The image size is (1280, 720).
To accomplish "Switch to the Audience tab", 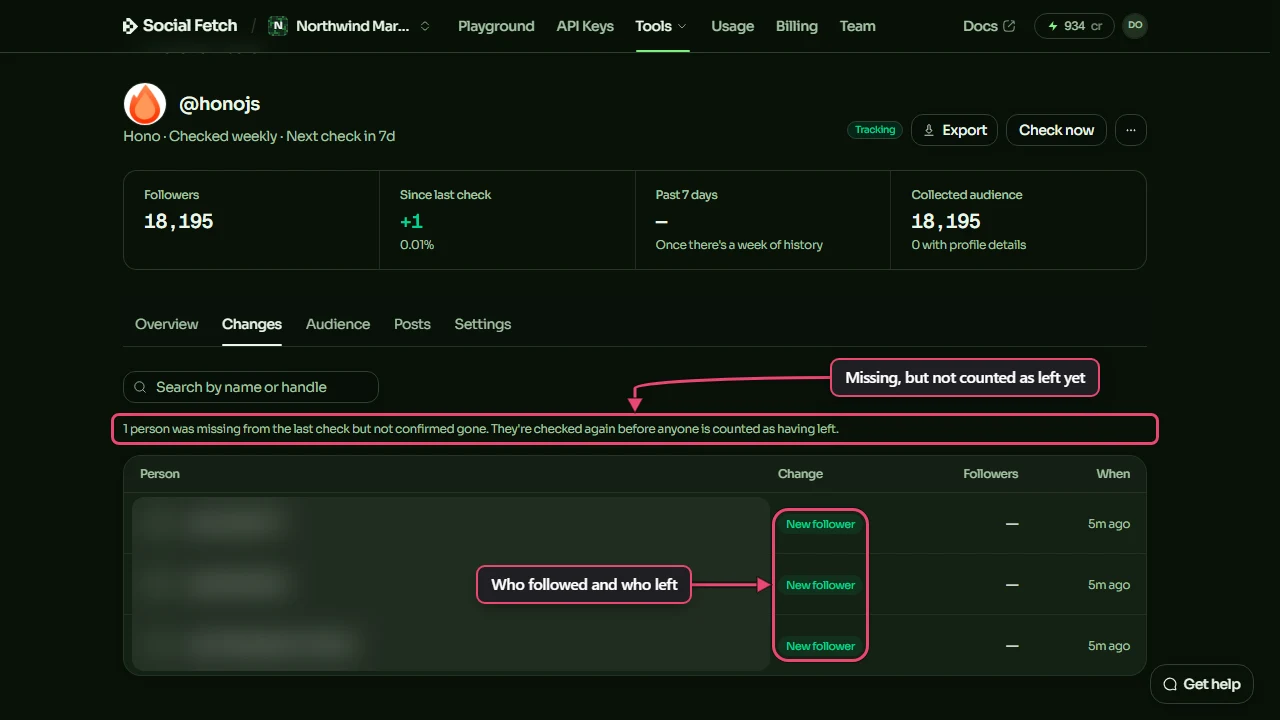I will tap(338, 324).
